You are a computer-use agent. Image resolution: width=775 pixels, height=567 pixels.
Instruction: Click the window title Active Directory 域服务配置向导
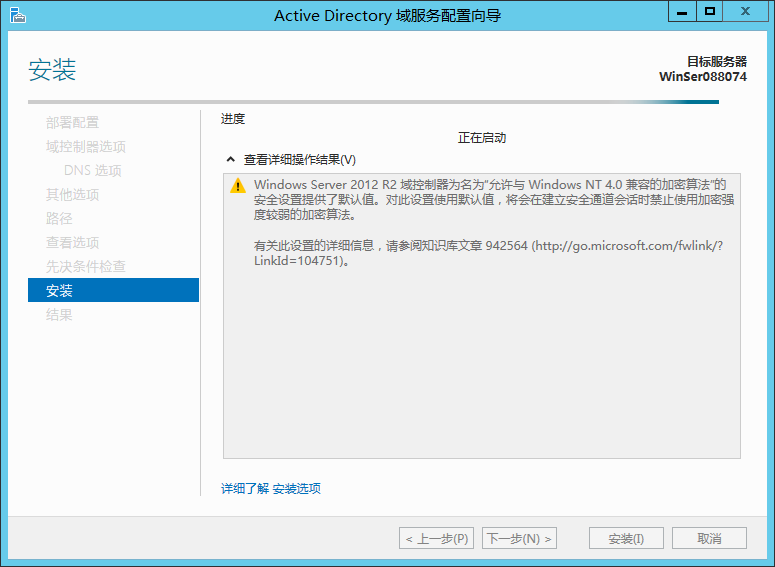tap(388, 16)
